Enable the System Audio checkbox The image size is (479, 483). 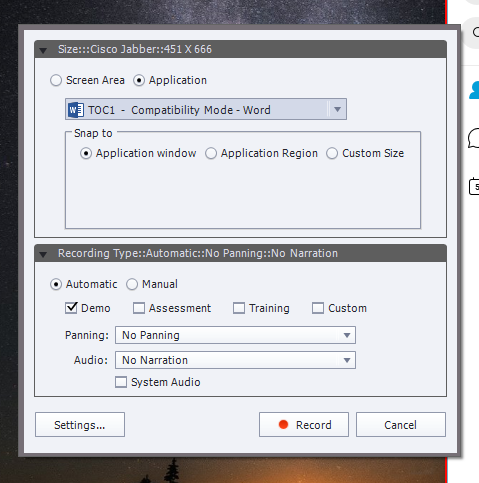coord(121,382)
